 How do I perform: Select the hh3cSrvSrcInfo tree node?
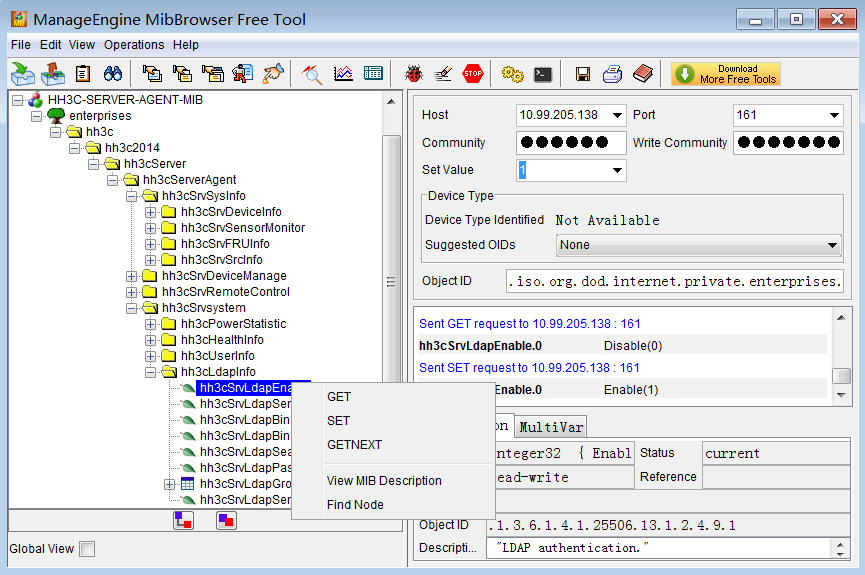point(222,260)
